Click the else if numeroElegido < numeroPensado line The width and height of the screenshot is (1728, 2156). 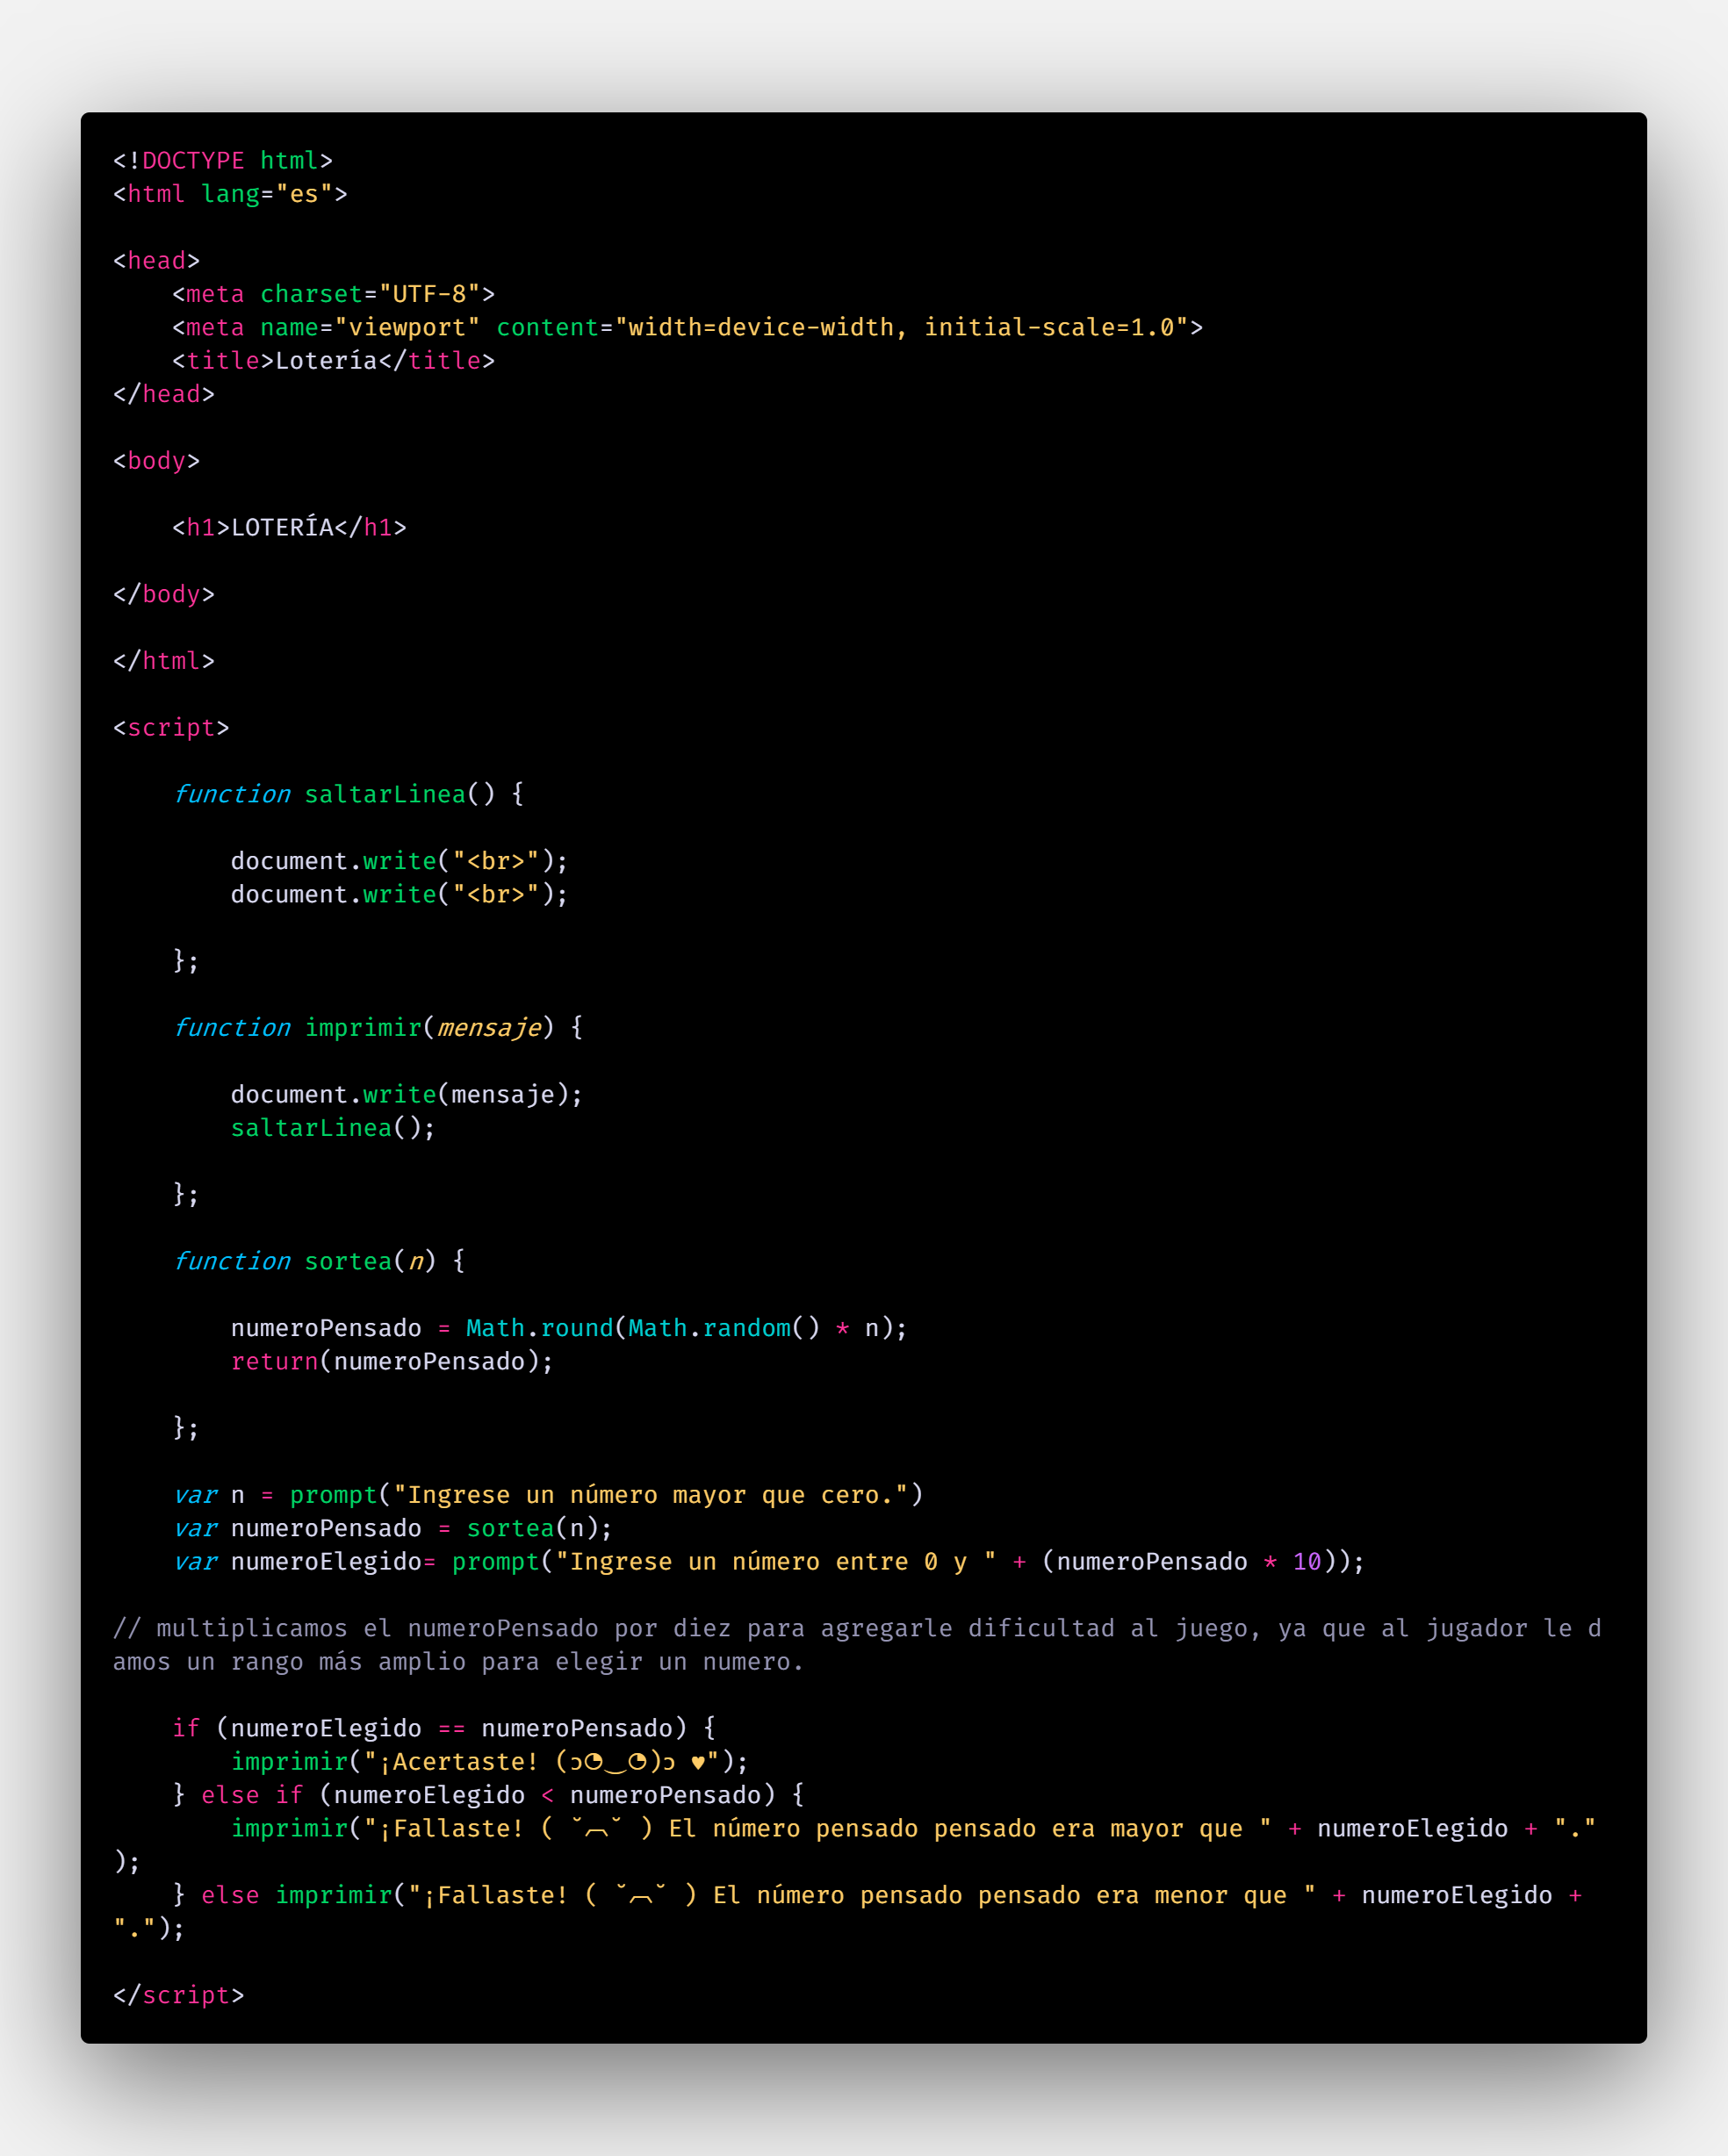pos(488,1795)
